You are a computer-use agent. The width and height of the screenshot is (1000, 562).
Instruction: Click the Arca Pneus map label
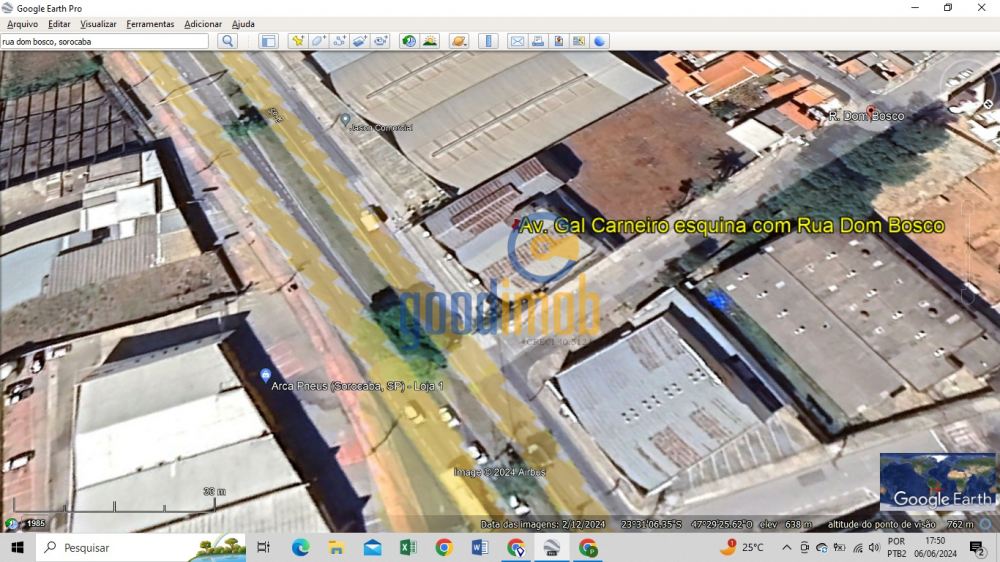tap(356, 385)
